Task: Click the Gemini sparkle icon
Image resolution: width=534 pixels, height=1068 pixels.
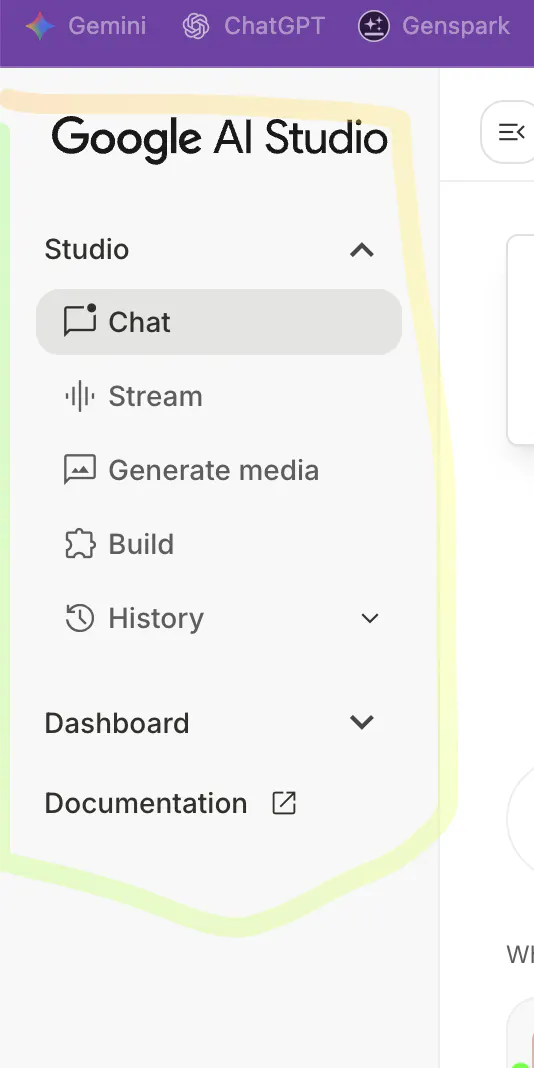Action: pyautogui.click(x=40, y=27)
